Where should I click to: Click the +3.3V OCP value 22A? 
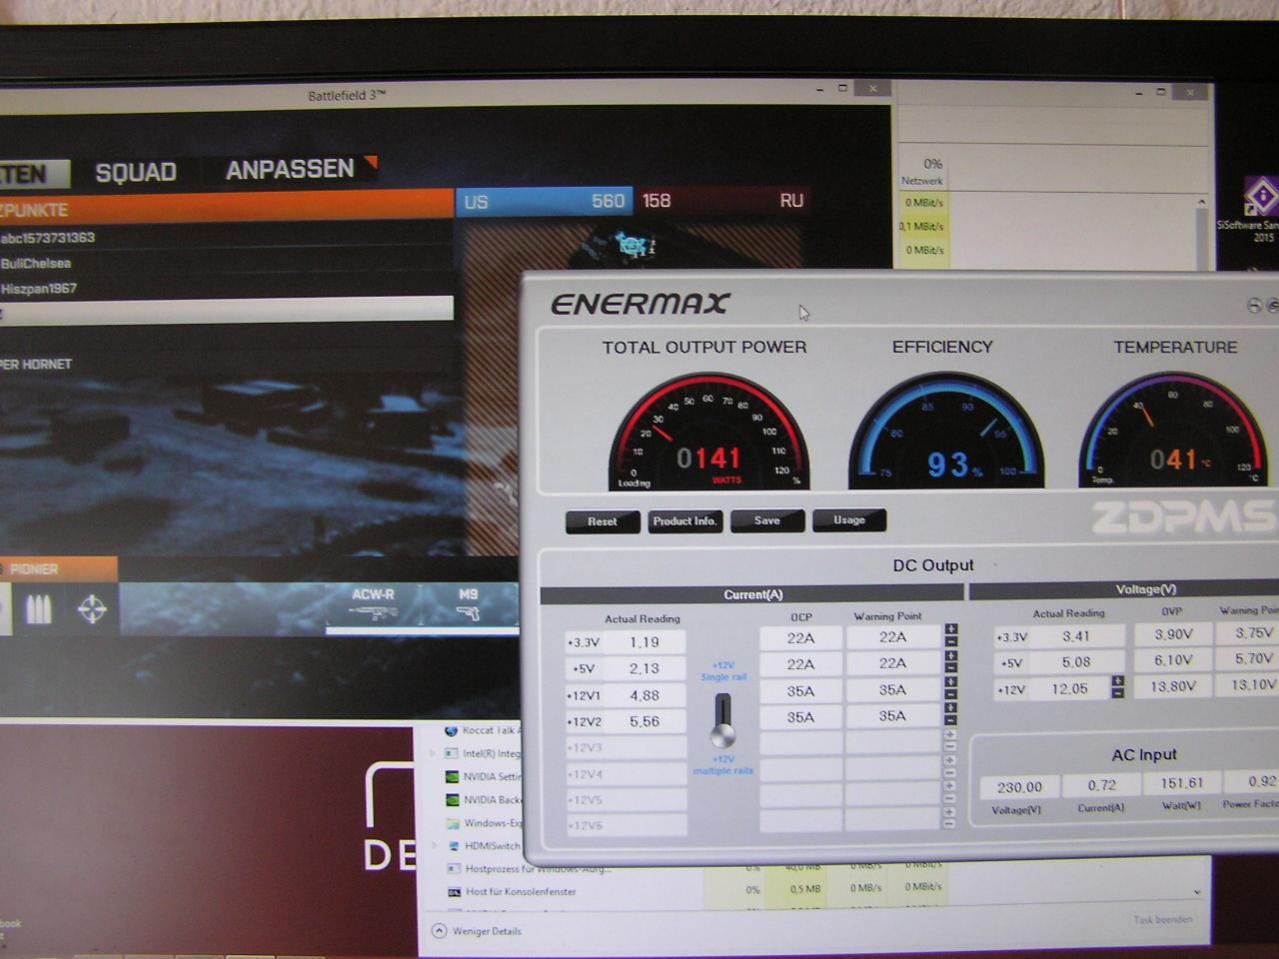point(801,638)
